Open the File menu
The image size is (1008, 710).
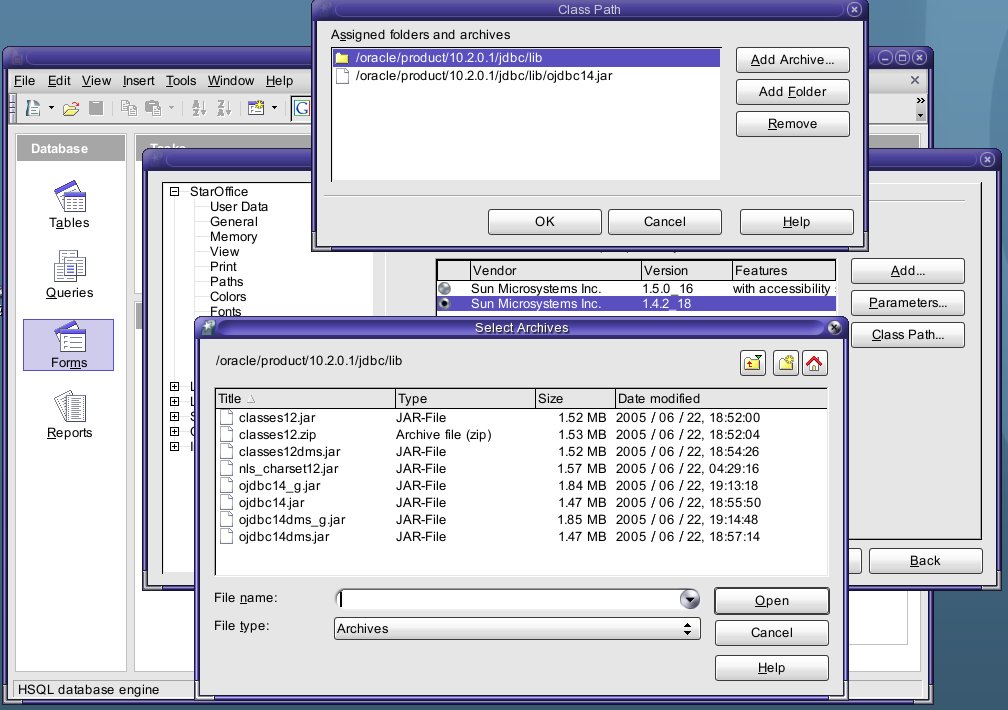click(24, 81)
